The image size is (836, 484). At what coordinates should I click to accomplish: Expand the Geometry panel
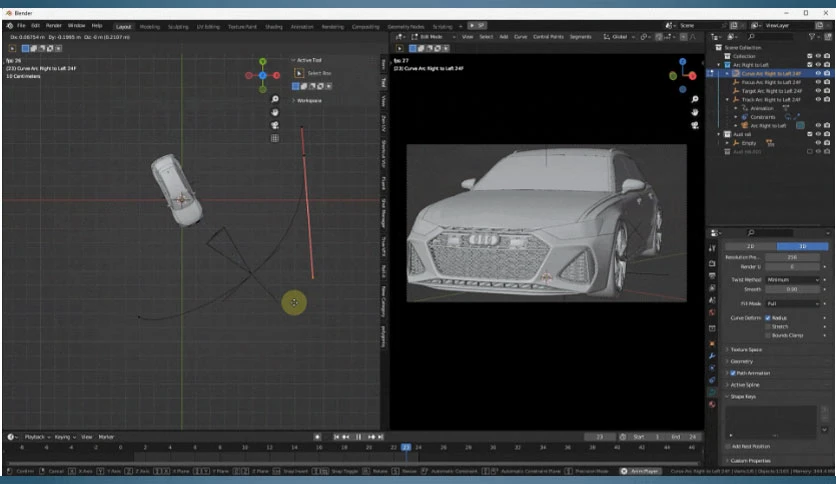click(x=741, y=361)
